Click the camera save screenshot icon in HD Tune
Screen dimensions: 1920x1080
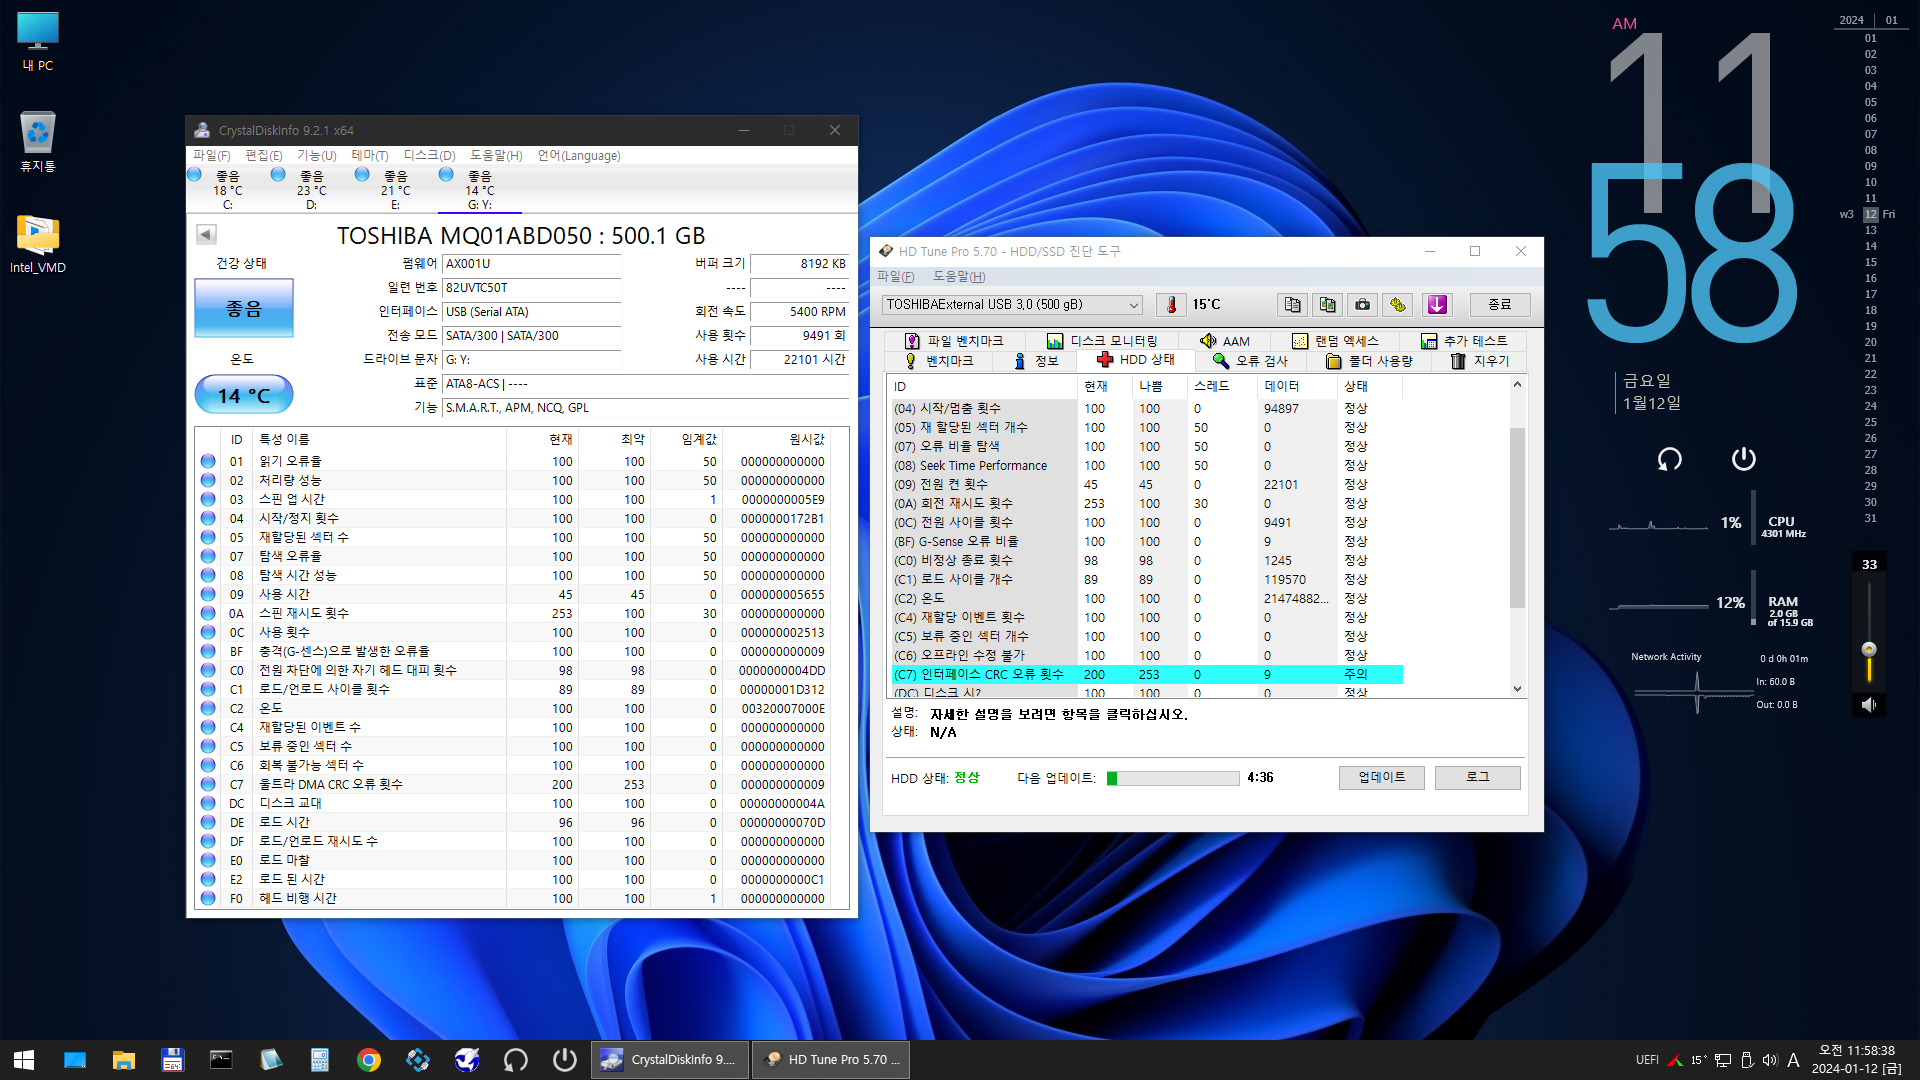1362,305
